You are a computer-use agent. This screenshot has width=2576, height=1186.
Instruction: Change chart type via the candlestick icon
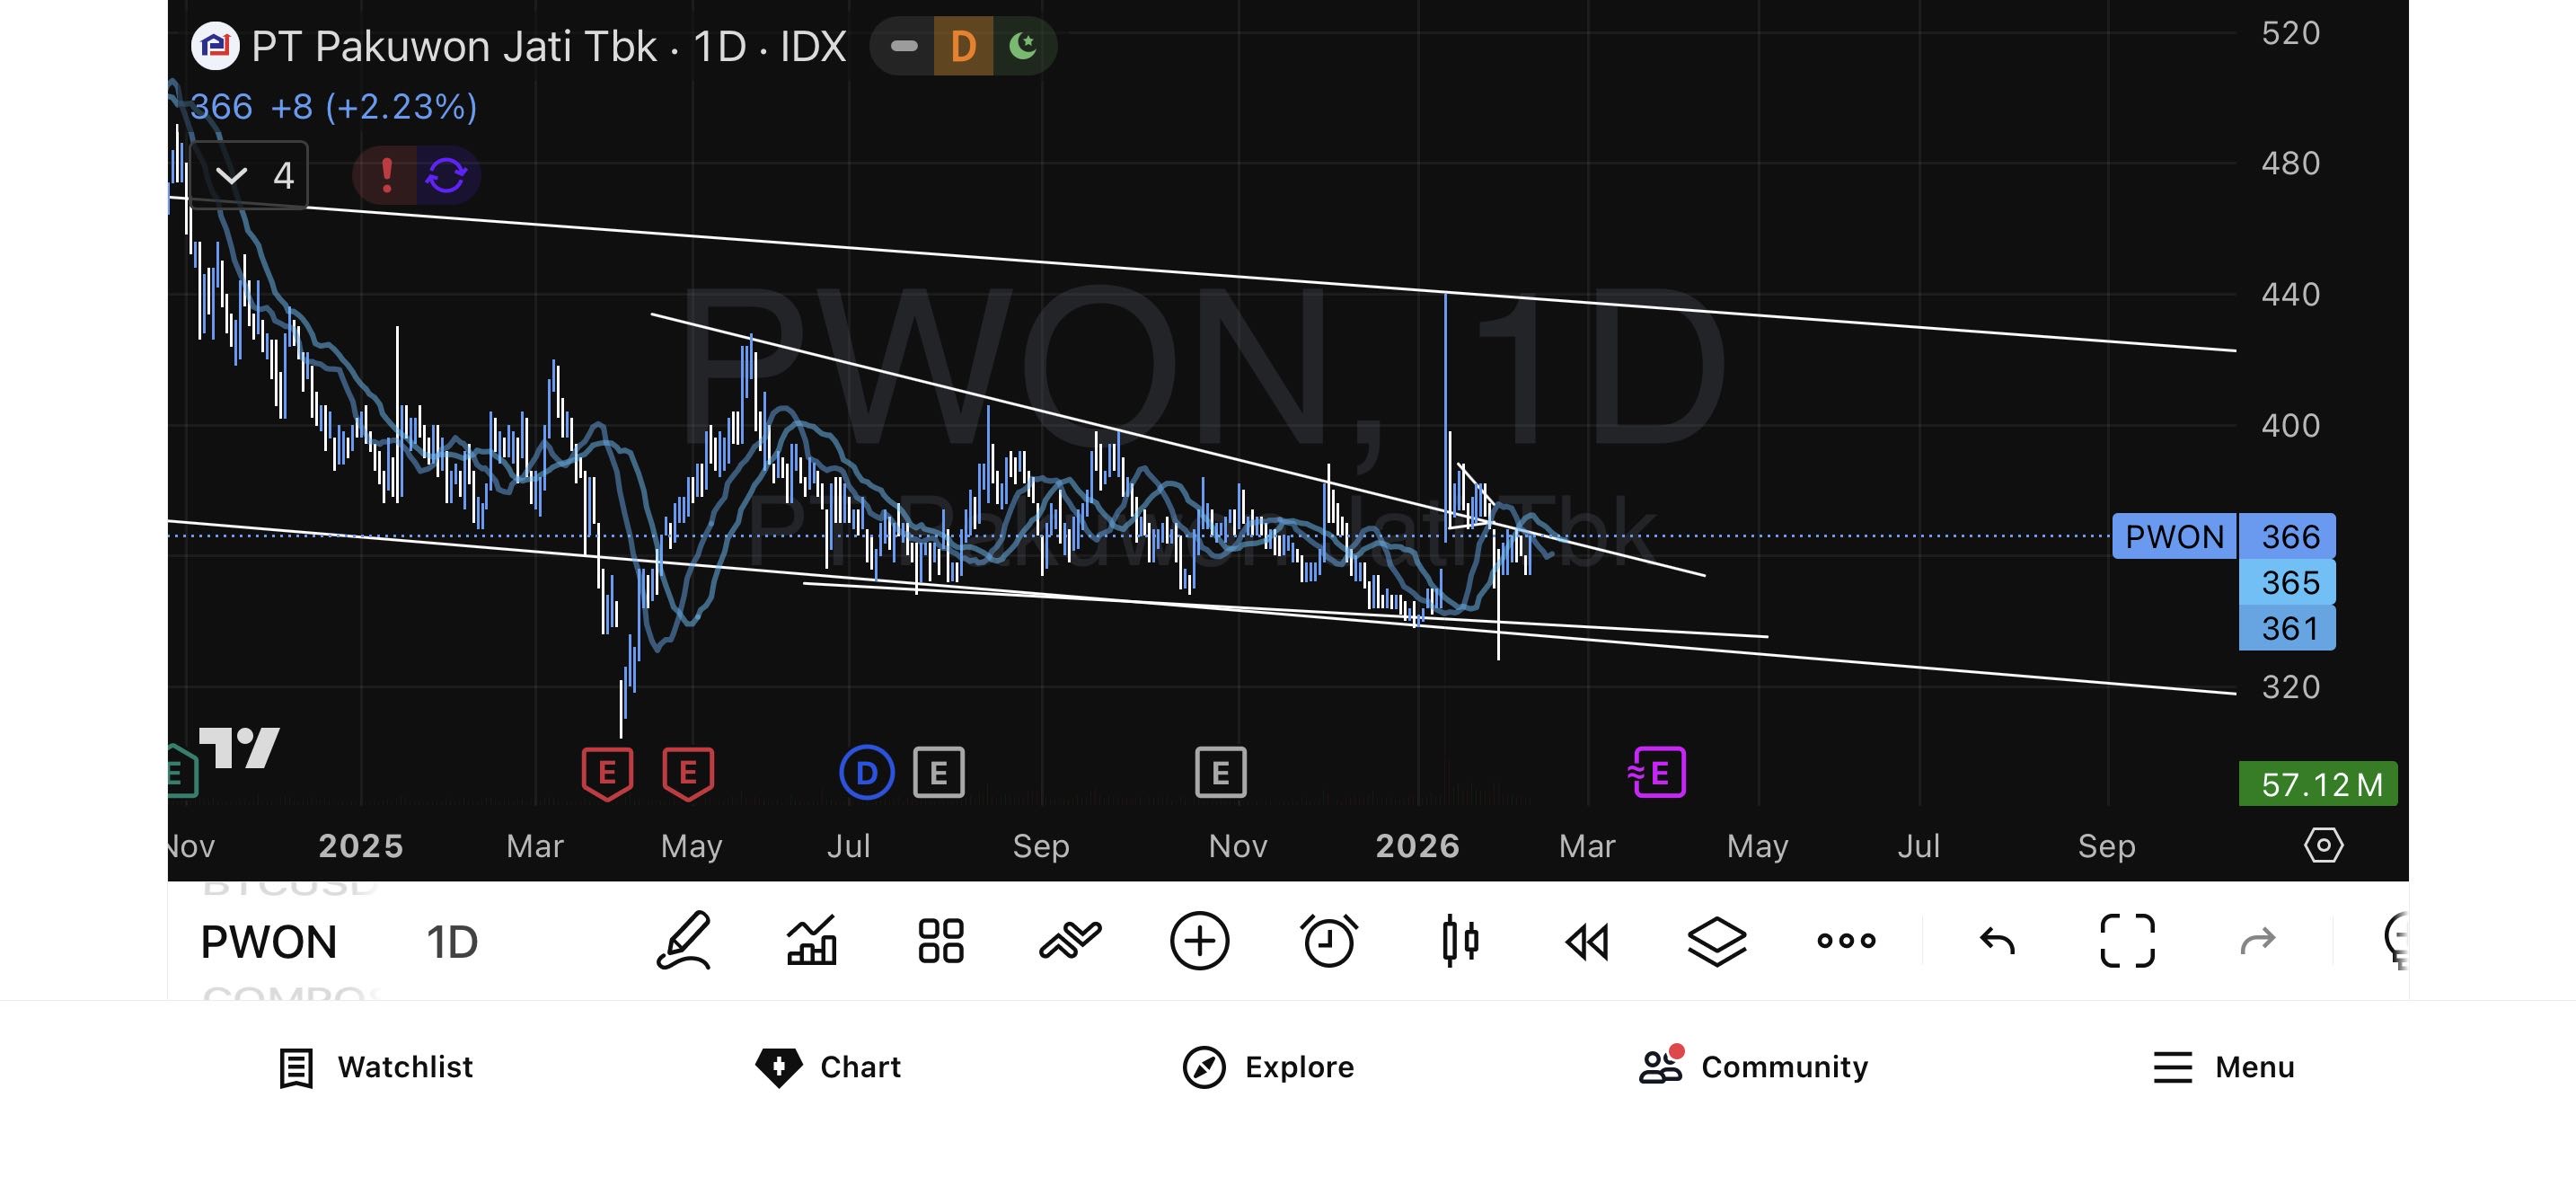click(1459, 941)
